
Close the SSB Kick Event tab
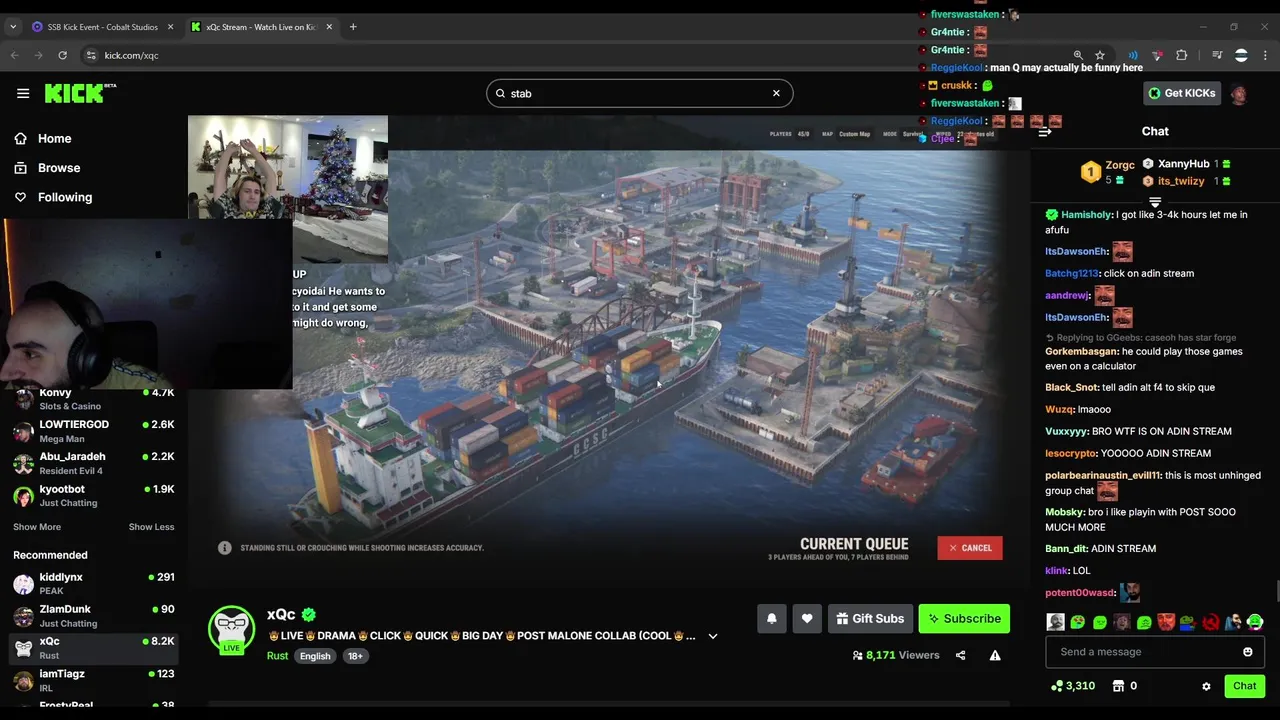(170, 27)
